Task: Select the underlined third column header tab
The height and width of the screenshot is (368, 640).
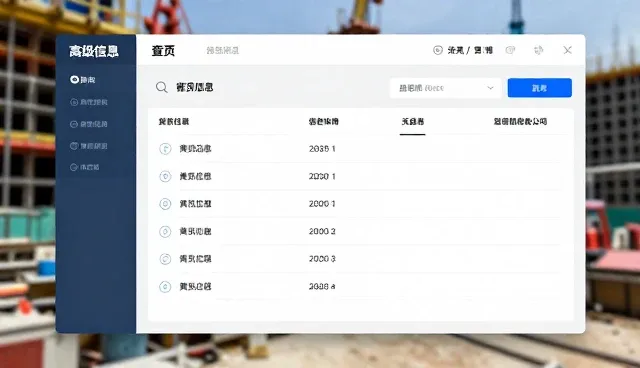Action: pyautogui.click(x=413, y=121)
